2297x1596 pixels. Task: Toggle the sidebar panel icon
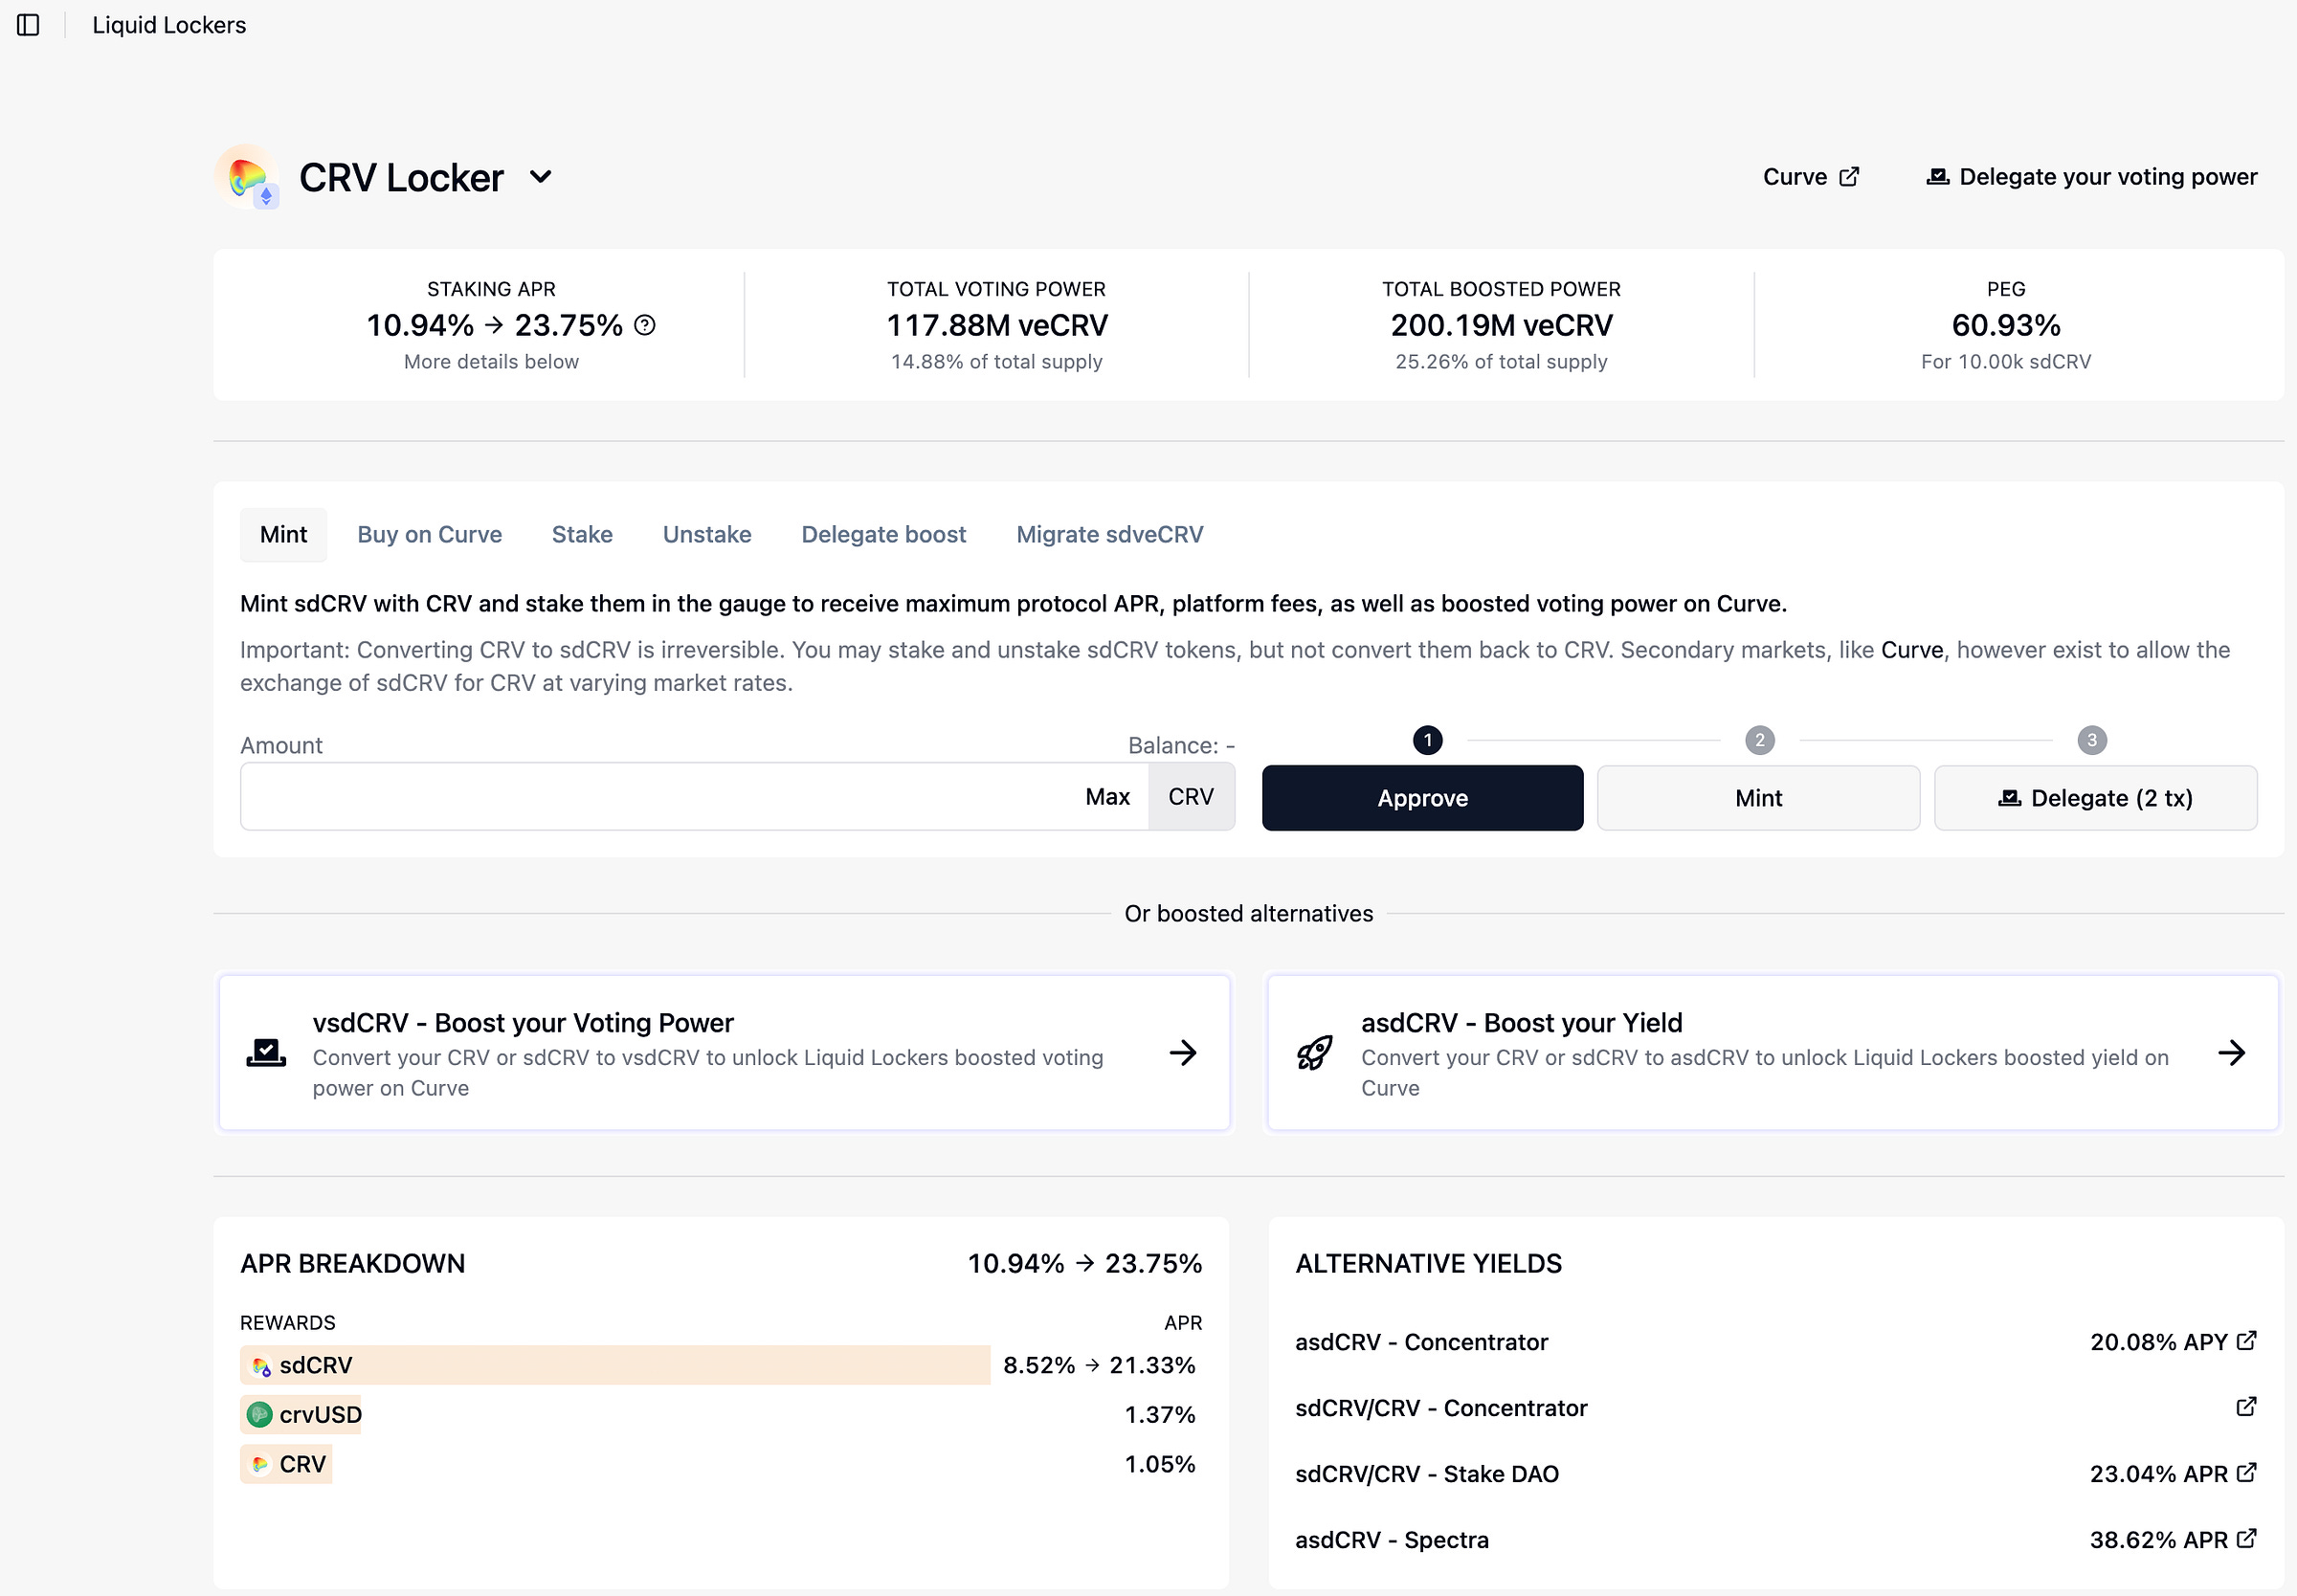[28, 25]
